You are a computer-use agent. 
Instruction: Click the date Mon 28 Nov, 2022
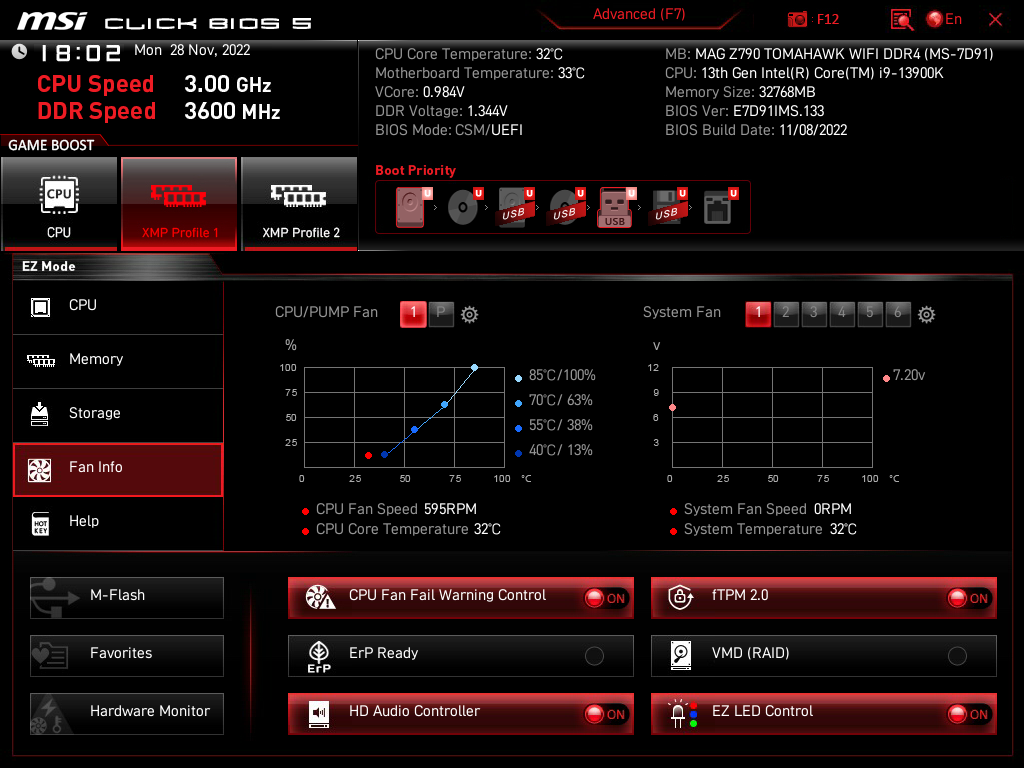click(192, 50)
